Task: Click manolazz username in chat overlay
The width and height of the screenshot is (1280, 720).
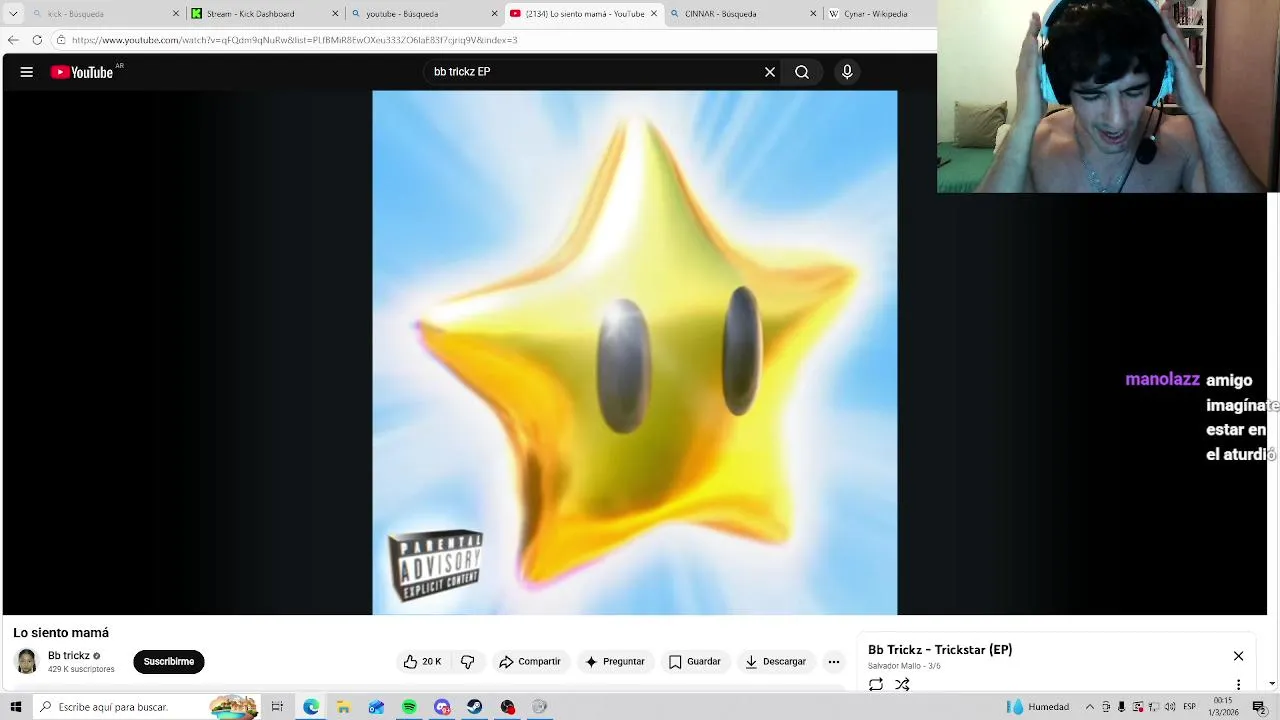Action: pyautogui.click(x=1162, y=380)
